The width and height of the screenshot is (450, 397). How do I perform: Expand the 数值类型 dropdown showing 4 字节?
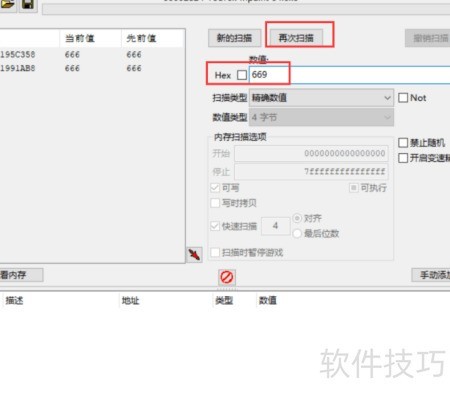point(321,117)
